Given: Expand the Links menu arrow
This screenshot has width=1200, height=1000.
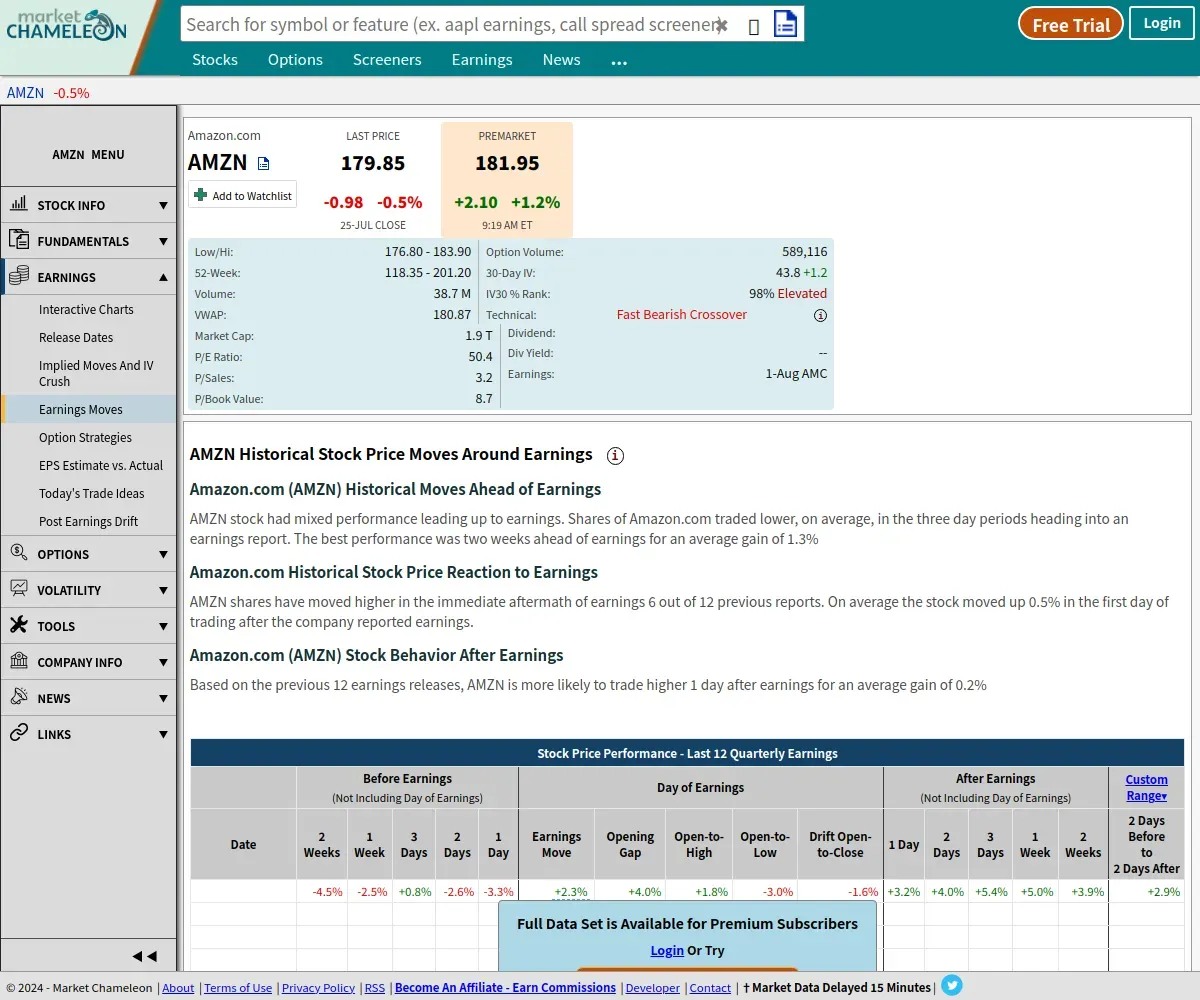Looking at the screenshot, I should [x=163, y=735].
